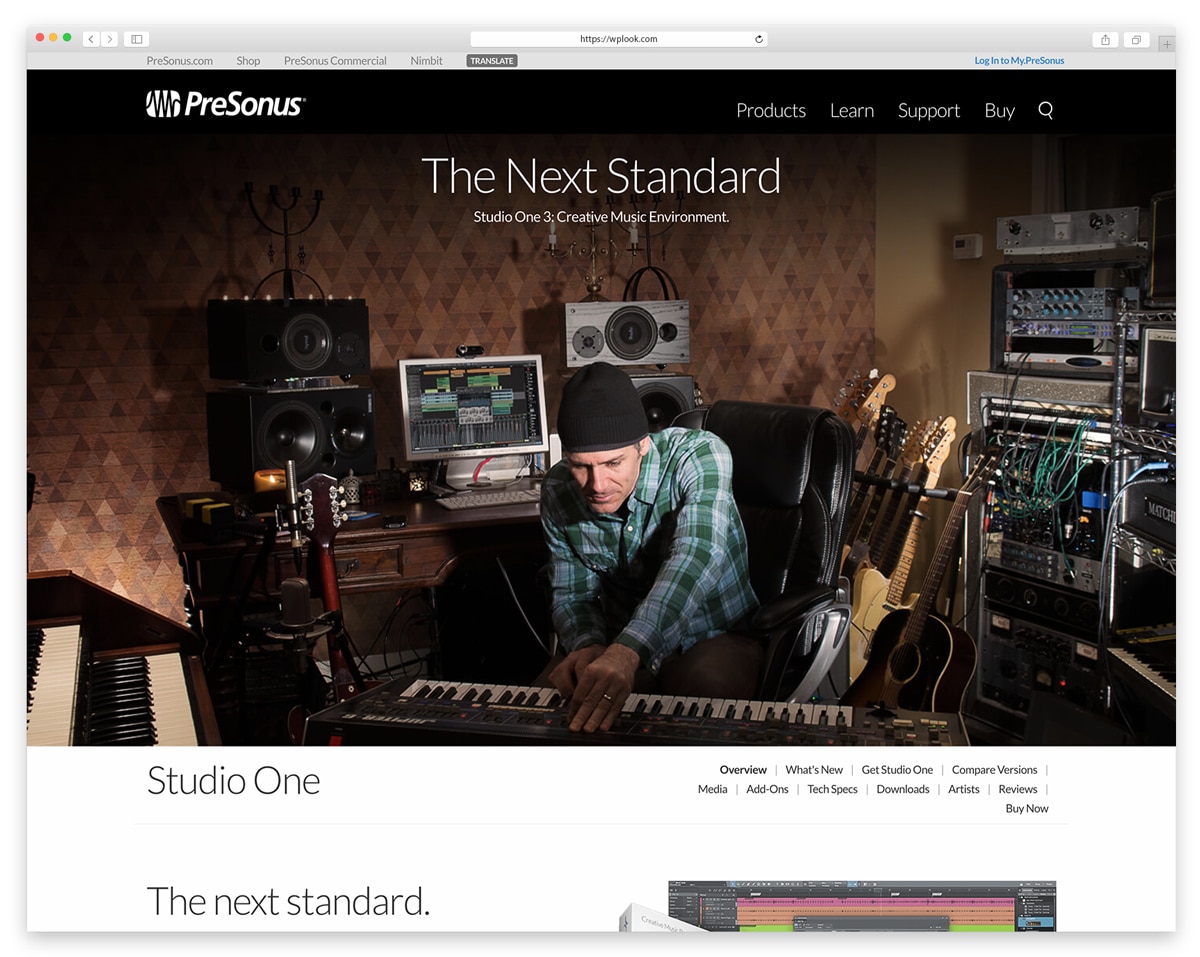Viewport: 1200px width, 957px height.
Task: Add a new tab with plus icon
Action: pyautogui.click(x=1167, y=44)
